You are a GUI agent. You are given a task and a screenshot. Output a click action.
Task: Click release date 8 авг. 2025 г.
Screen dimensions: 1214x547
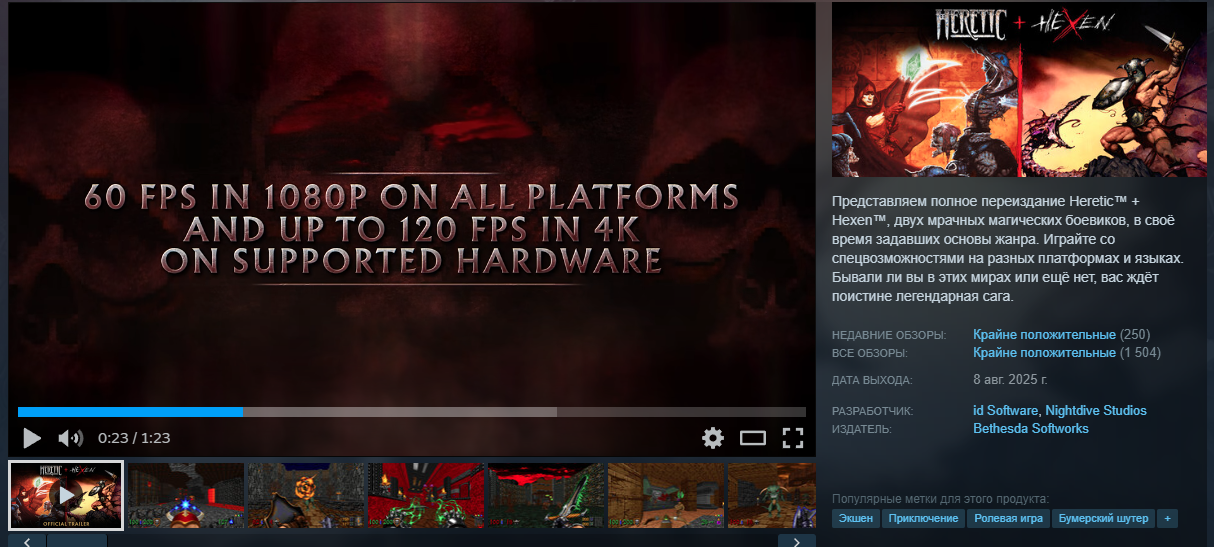(x=1010, y=380)
